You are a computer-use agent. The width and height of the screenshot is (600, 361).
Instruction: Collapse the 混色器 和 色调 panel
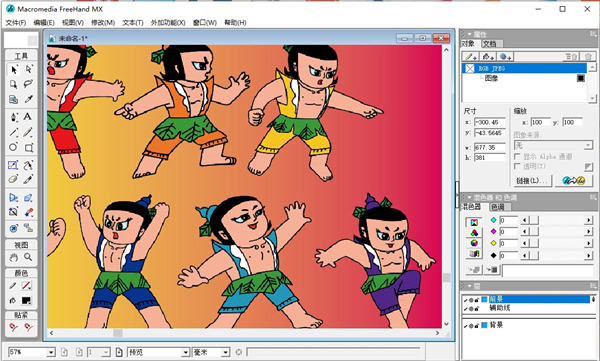click(x=470, y=197)
